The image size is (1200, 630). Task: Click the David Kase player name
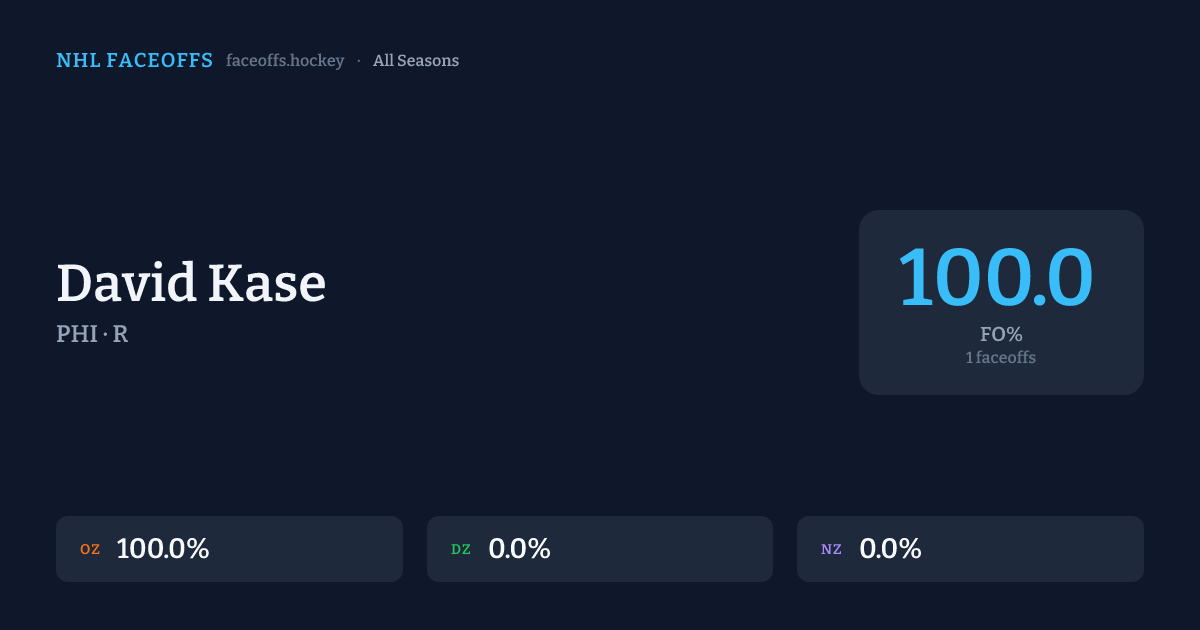point(191,283)
